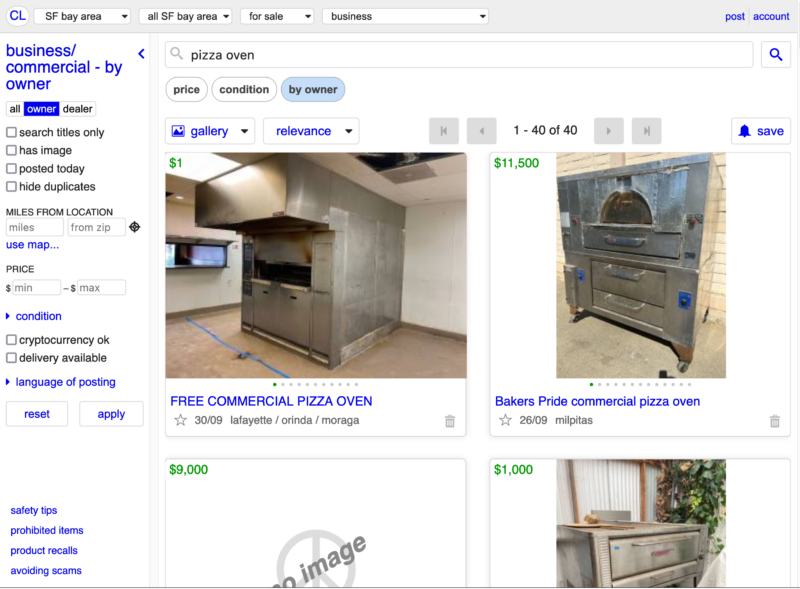Open the relevance sort dropdown
This screenshot has height=589, width=800.
pyautogui.click(x=311, y=131)
